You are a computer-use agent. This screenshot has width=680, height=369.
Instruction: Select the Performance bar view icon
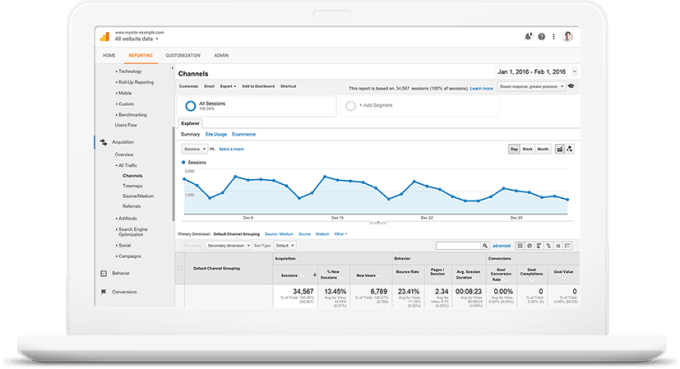click(539, 246)
